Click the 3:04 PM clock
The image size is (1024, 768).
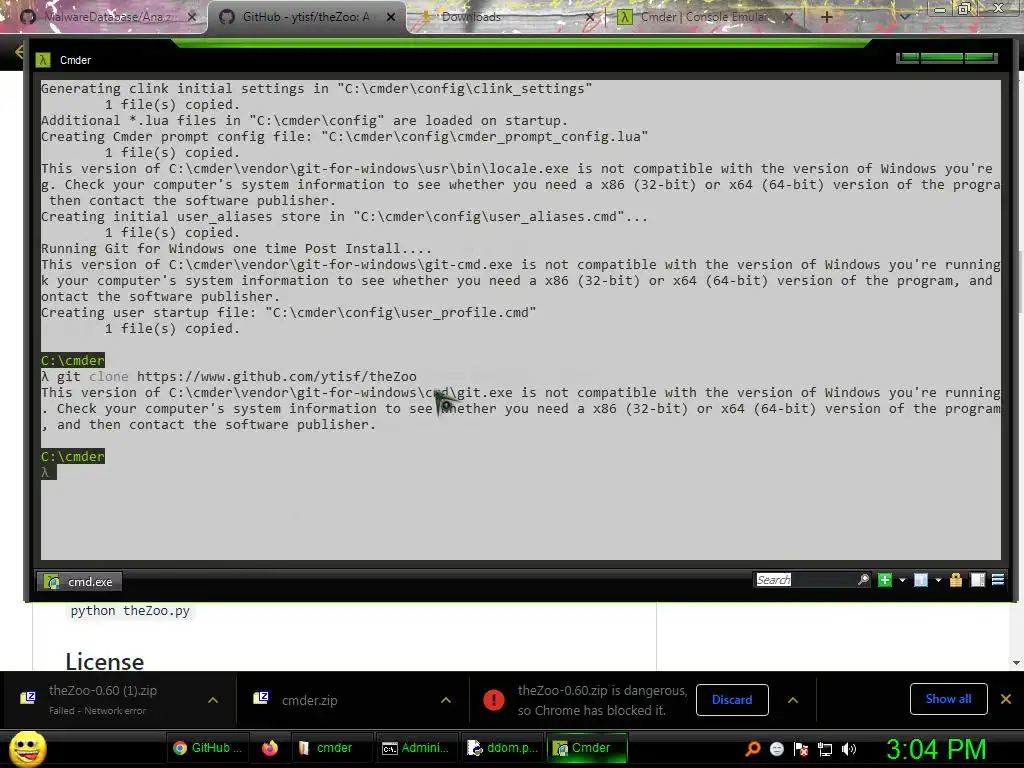pyautogui.click(x=936, y=749)
